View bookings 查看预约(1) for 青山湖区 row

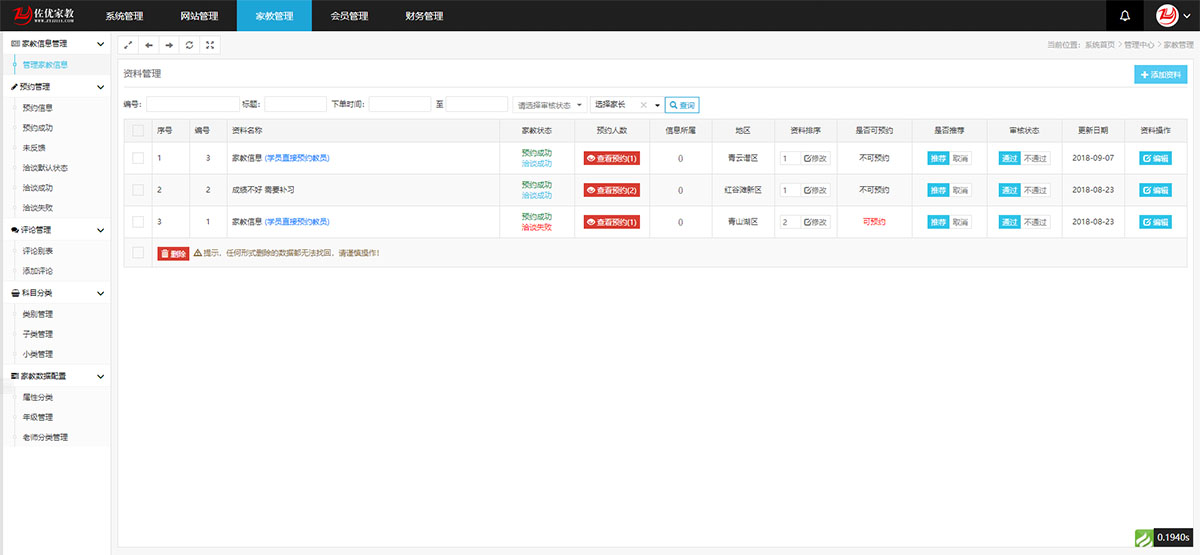(x=611, y=222)
